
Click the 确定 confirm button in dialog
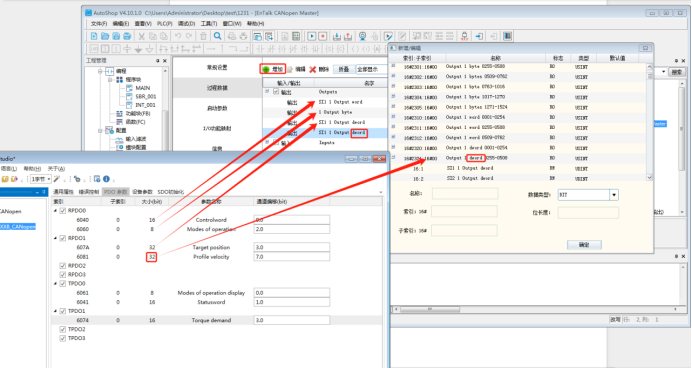pos(584,245)
